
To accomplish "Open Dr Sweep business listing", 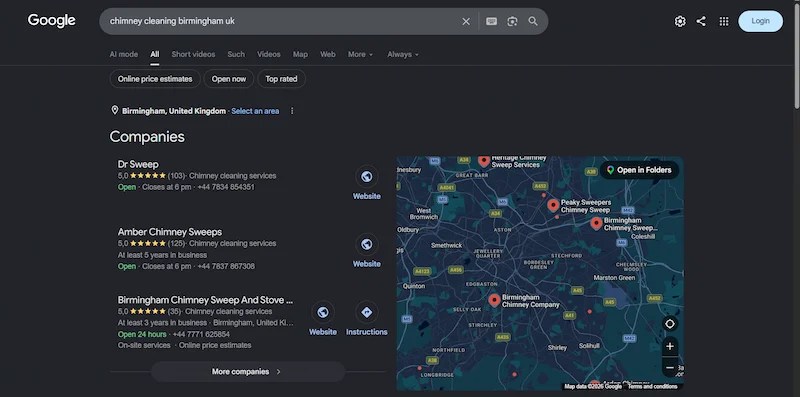I will click(138, 164).
